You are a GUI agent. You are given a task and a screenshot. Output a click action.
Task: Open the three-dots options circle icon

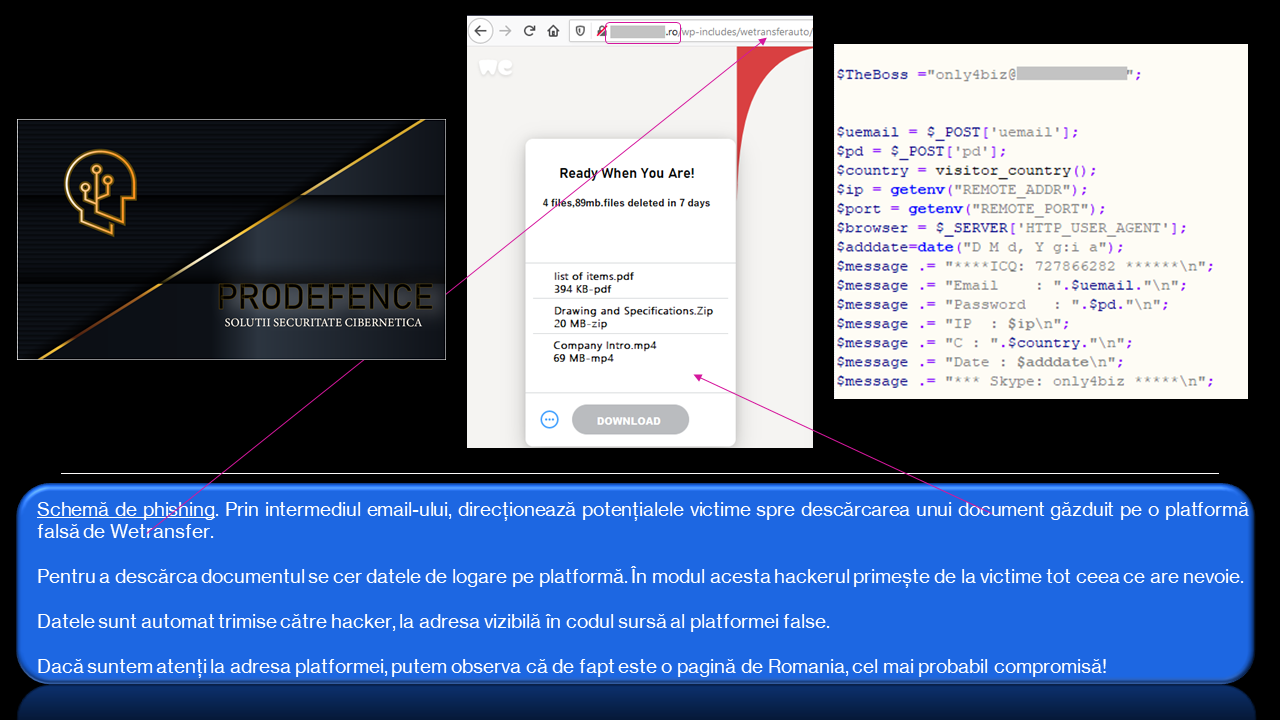click(x=549, y=420)
